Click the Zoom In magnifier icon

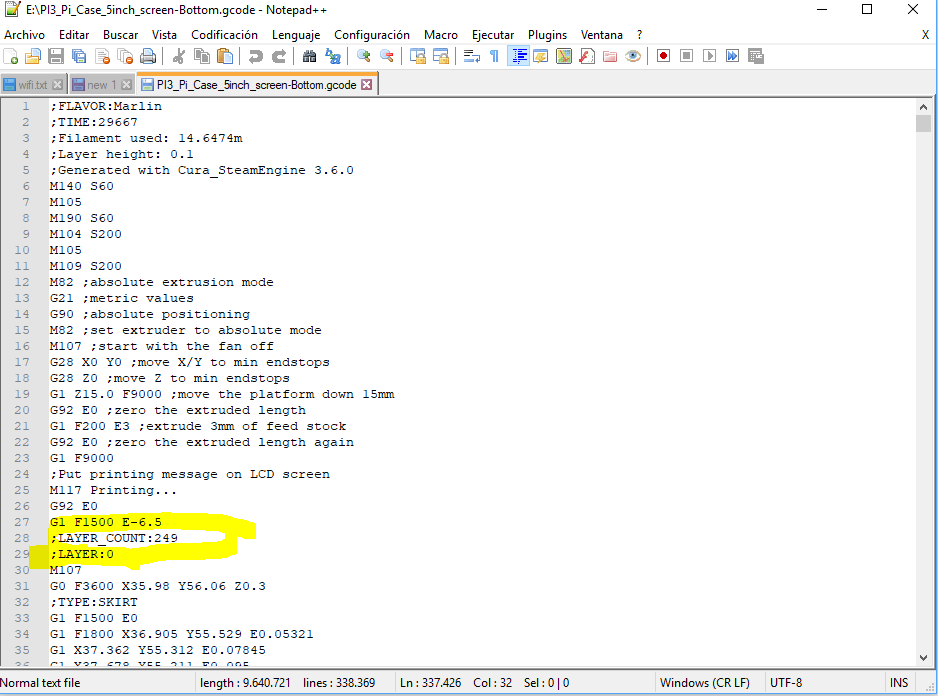[x=364, y=57]
